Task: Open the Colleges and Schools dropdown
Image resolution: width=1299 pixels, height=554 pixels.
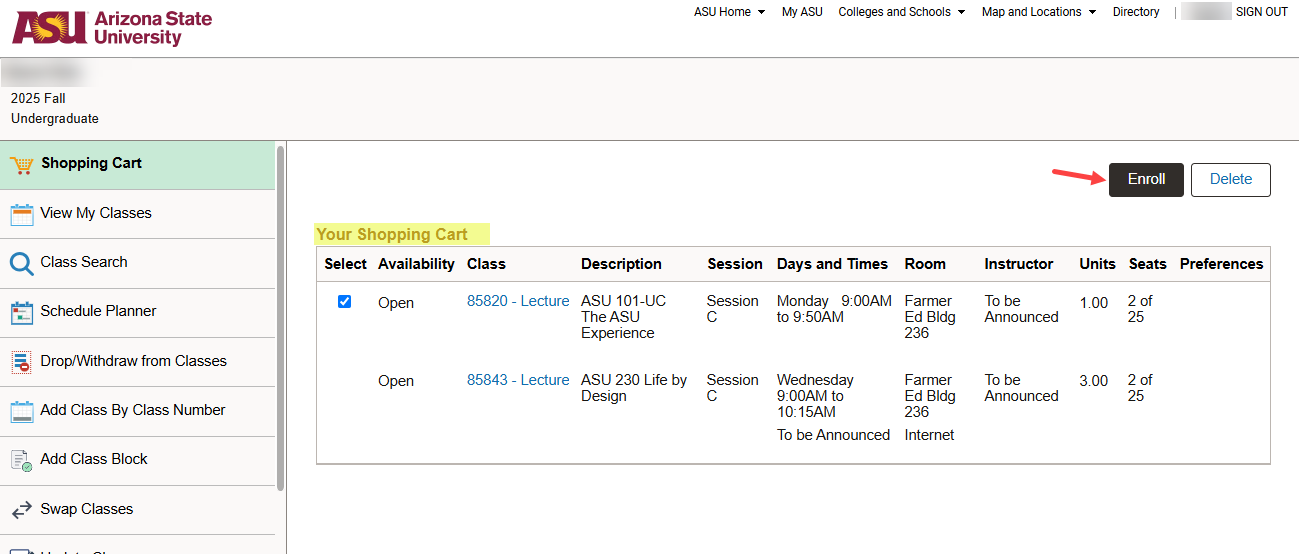Action: click(x=901, y=12)
